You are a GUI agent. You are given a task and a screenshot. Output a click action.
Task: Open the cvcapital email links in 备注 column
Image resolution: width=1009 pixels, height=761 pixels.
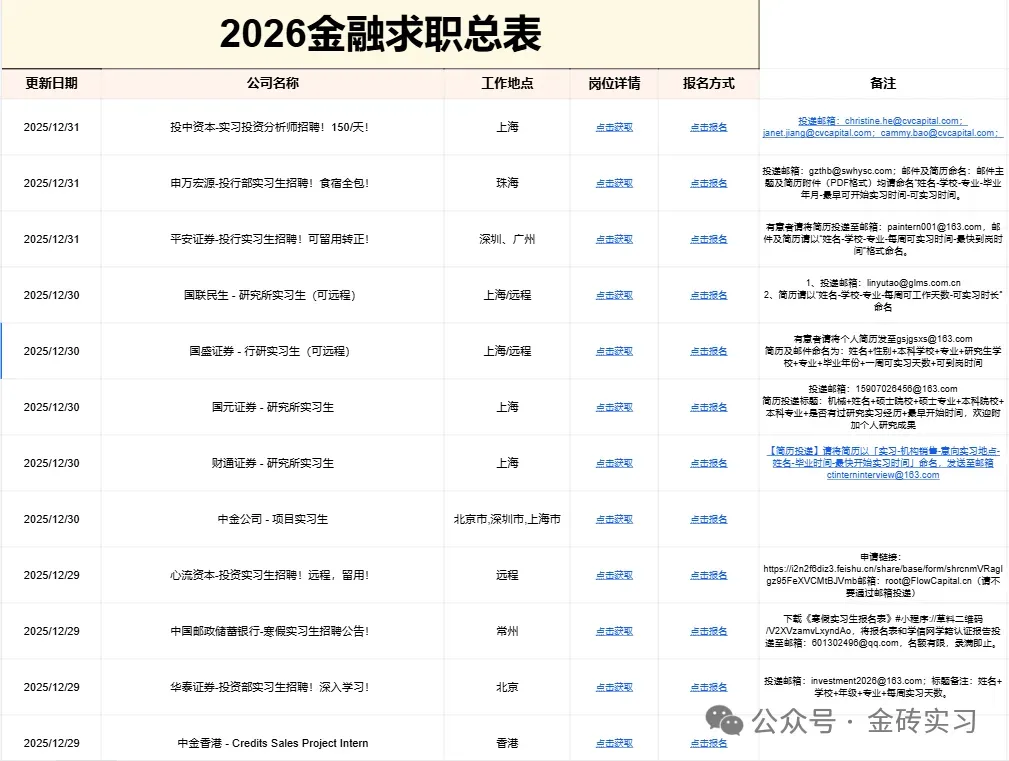click(883, 127)
